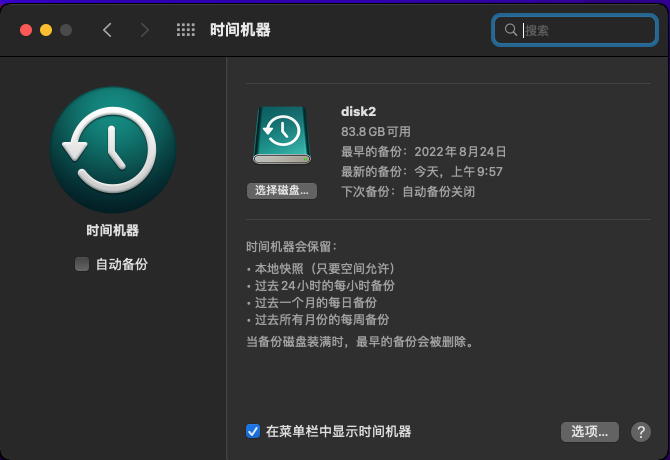Go forward with the right chevron

(x=145, y=30)
